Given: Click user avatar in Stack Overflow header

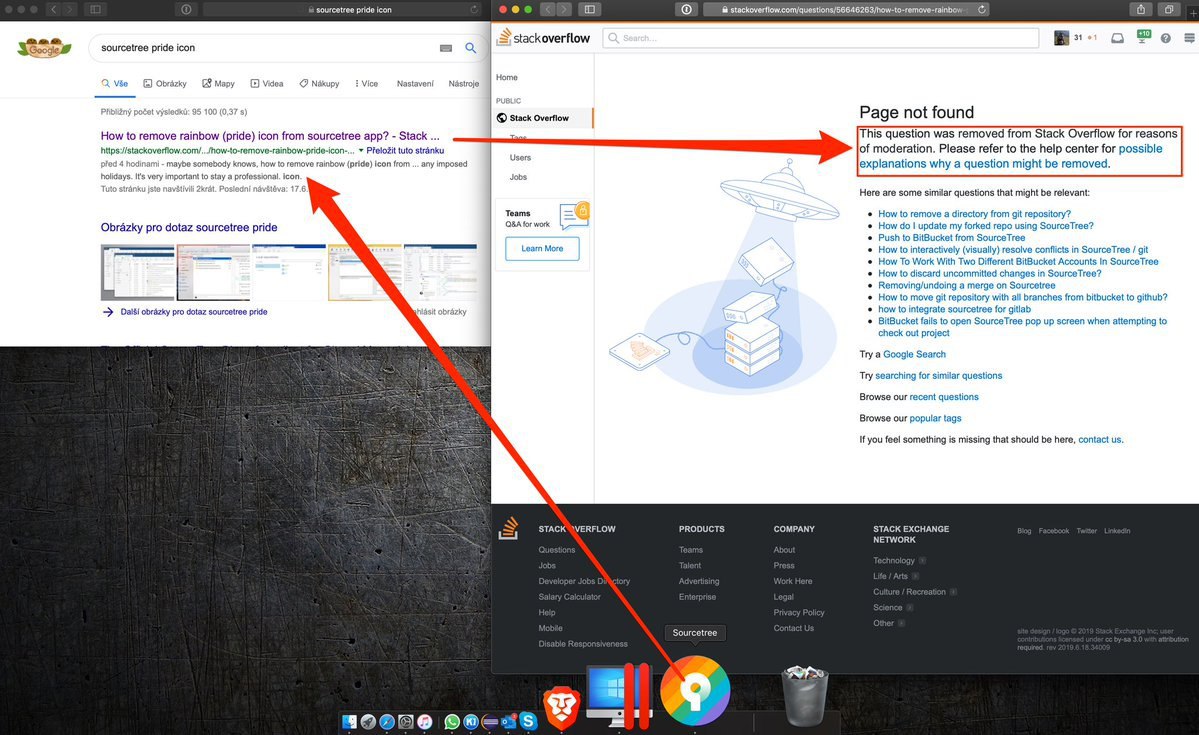Looking at the screenshot, I should [1061, 38].
